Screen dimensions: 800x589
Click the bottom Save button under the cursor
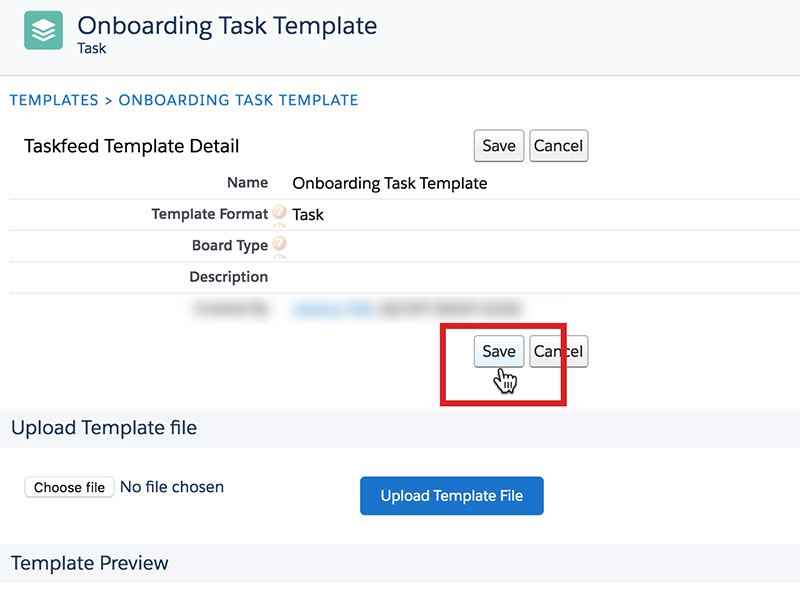tap(498, 351)
